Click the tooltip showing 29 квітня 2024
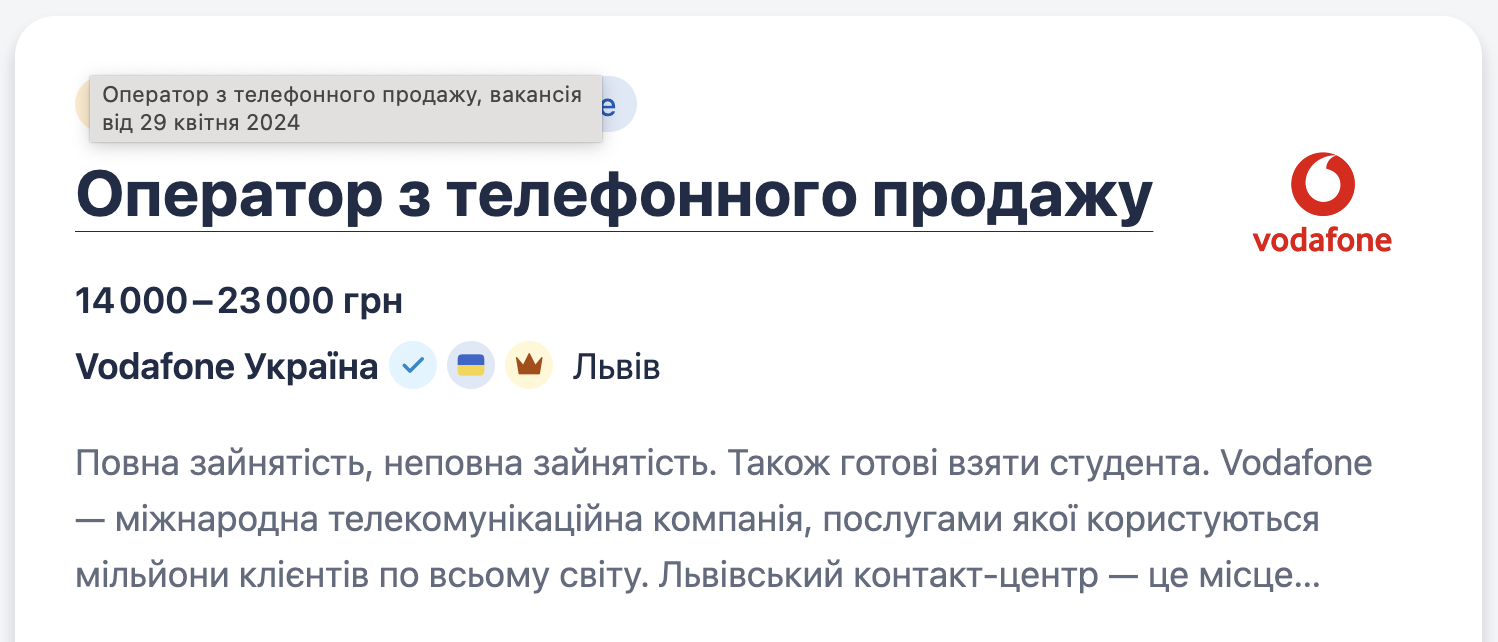The image size is (1498, 642). (x=345, y=108)
